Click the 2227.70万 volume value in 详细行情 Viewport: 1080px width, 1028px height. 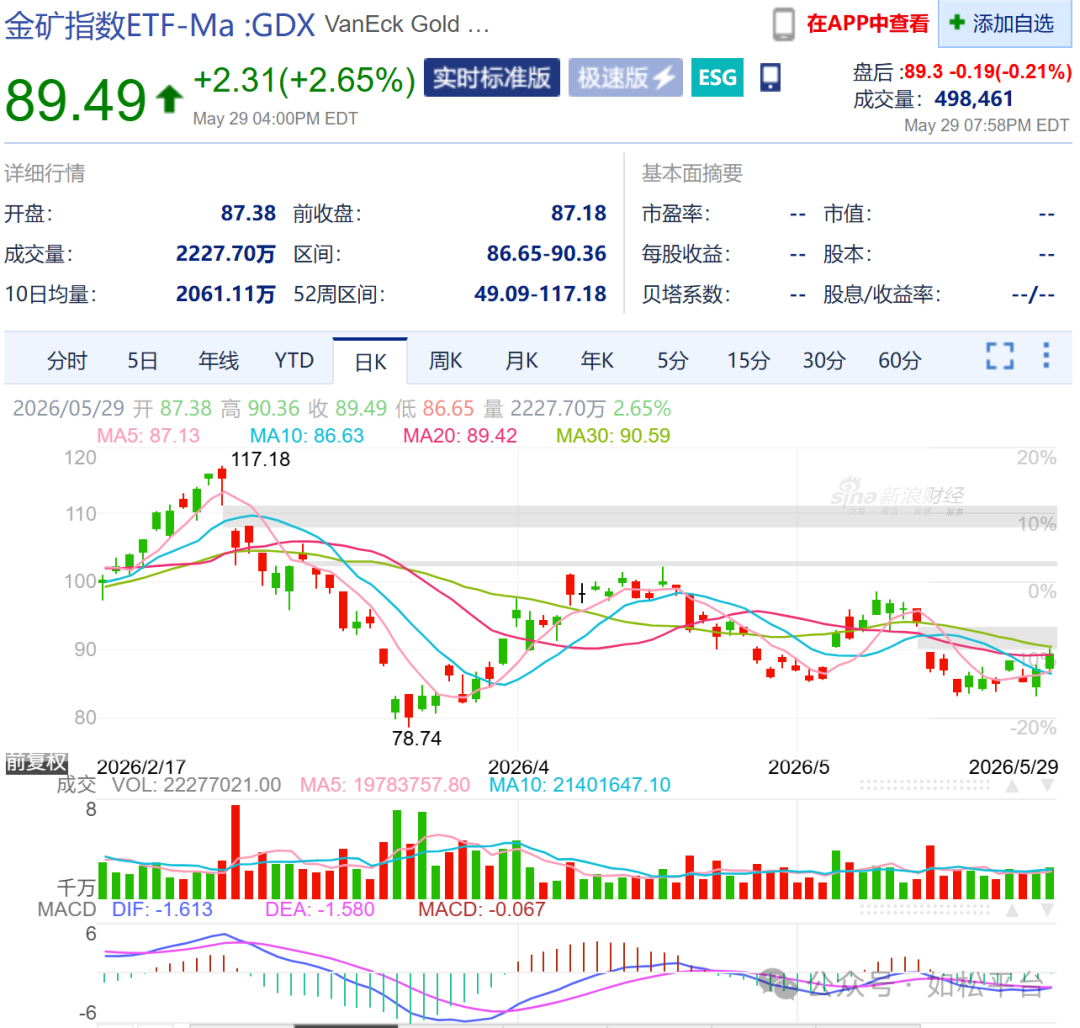[225, 254]
